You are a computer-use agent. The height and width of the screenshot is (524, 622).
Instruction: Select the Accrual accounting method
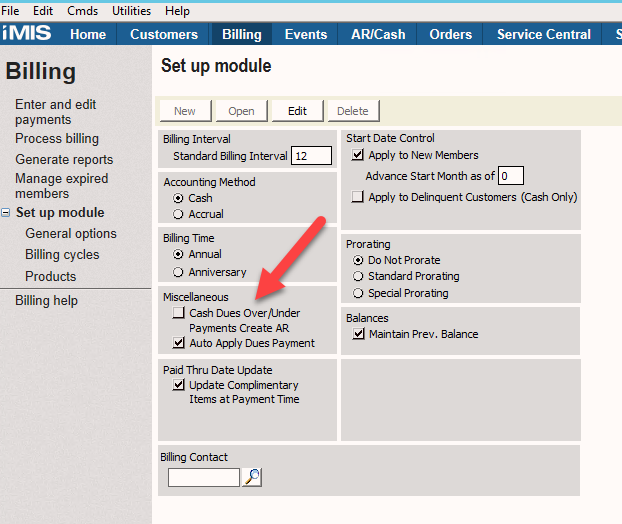(179, 214)
